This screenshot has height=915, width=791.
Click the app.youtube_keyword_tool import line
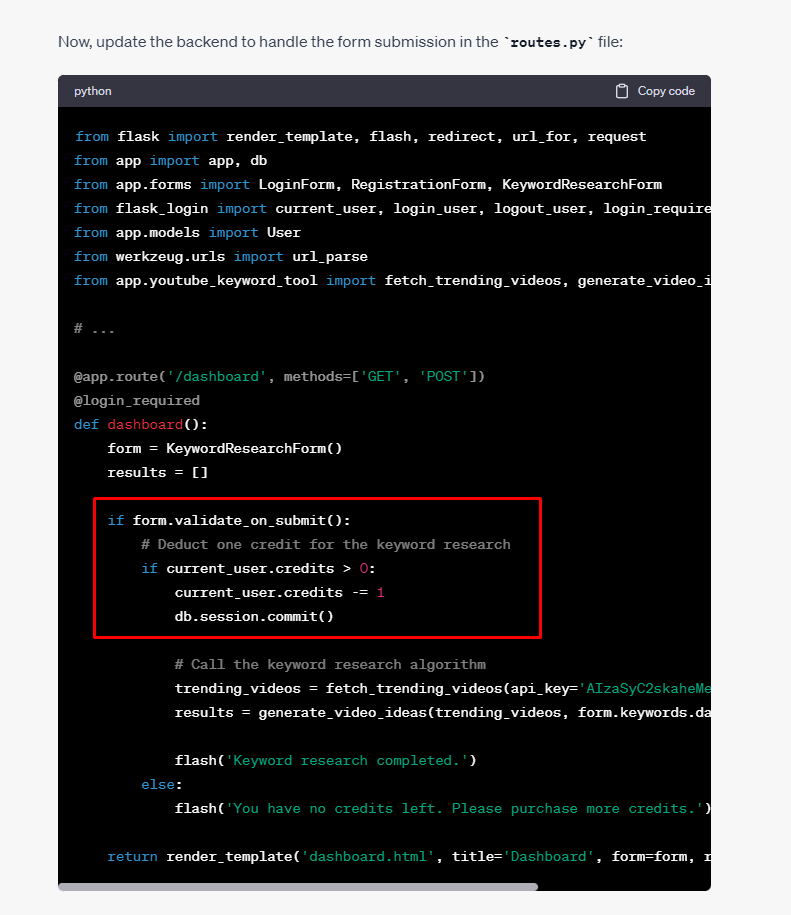pyautogui.click(x=392, y=281)
